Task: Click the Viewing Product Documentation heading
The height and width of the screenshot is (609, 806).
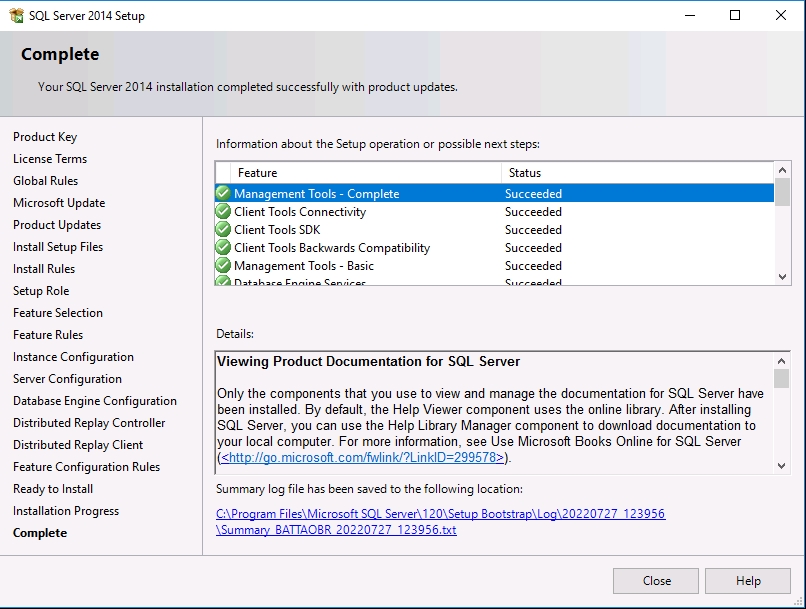Action: [369, 361]
